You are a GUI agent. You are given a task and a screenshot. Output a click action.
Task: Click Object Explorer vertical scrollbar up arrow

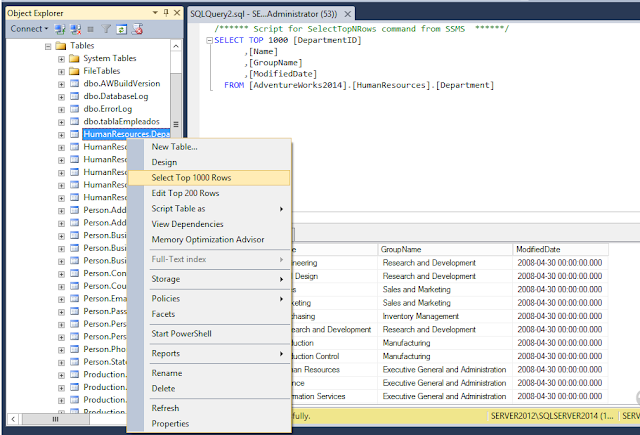pyautogui.click(x=176, y=46)
